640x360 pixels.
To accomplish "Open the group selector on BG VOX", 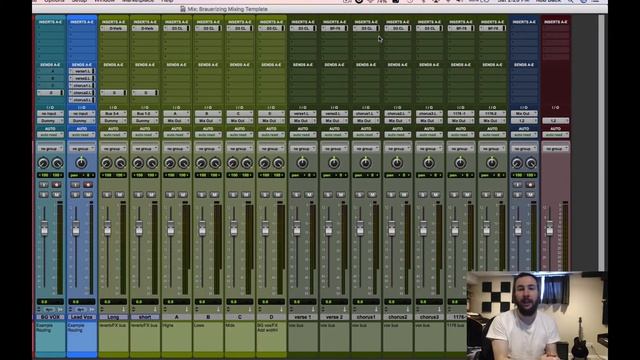I will [x=50, y=149].
